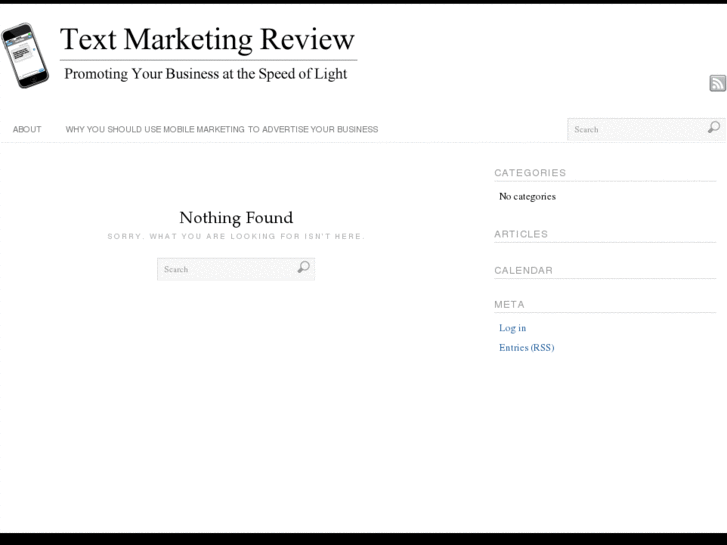The height and width of the screenshot is (545, 727).
Task: Click the magnifier icon in header search
Action: (713, 127)
